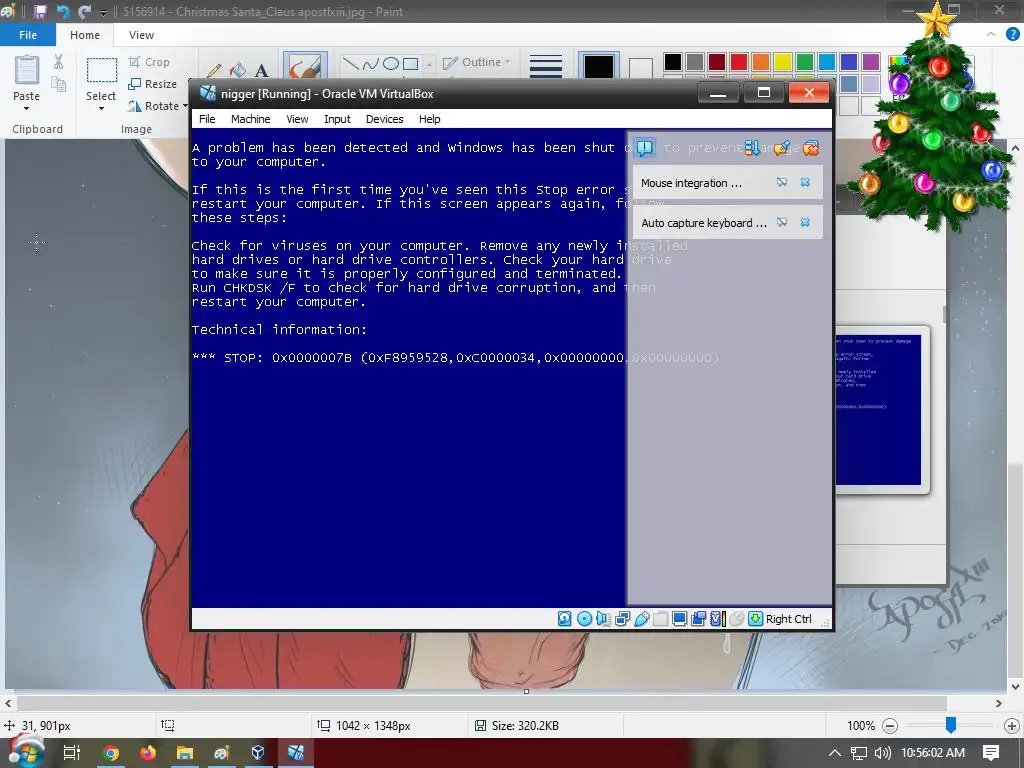Viewport: 1024px width, 768px height.
Task: Choose the Oval shape in Paint
Action: pos(391,63)
